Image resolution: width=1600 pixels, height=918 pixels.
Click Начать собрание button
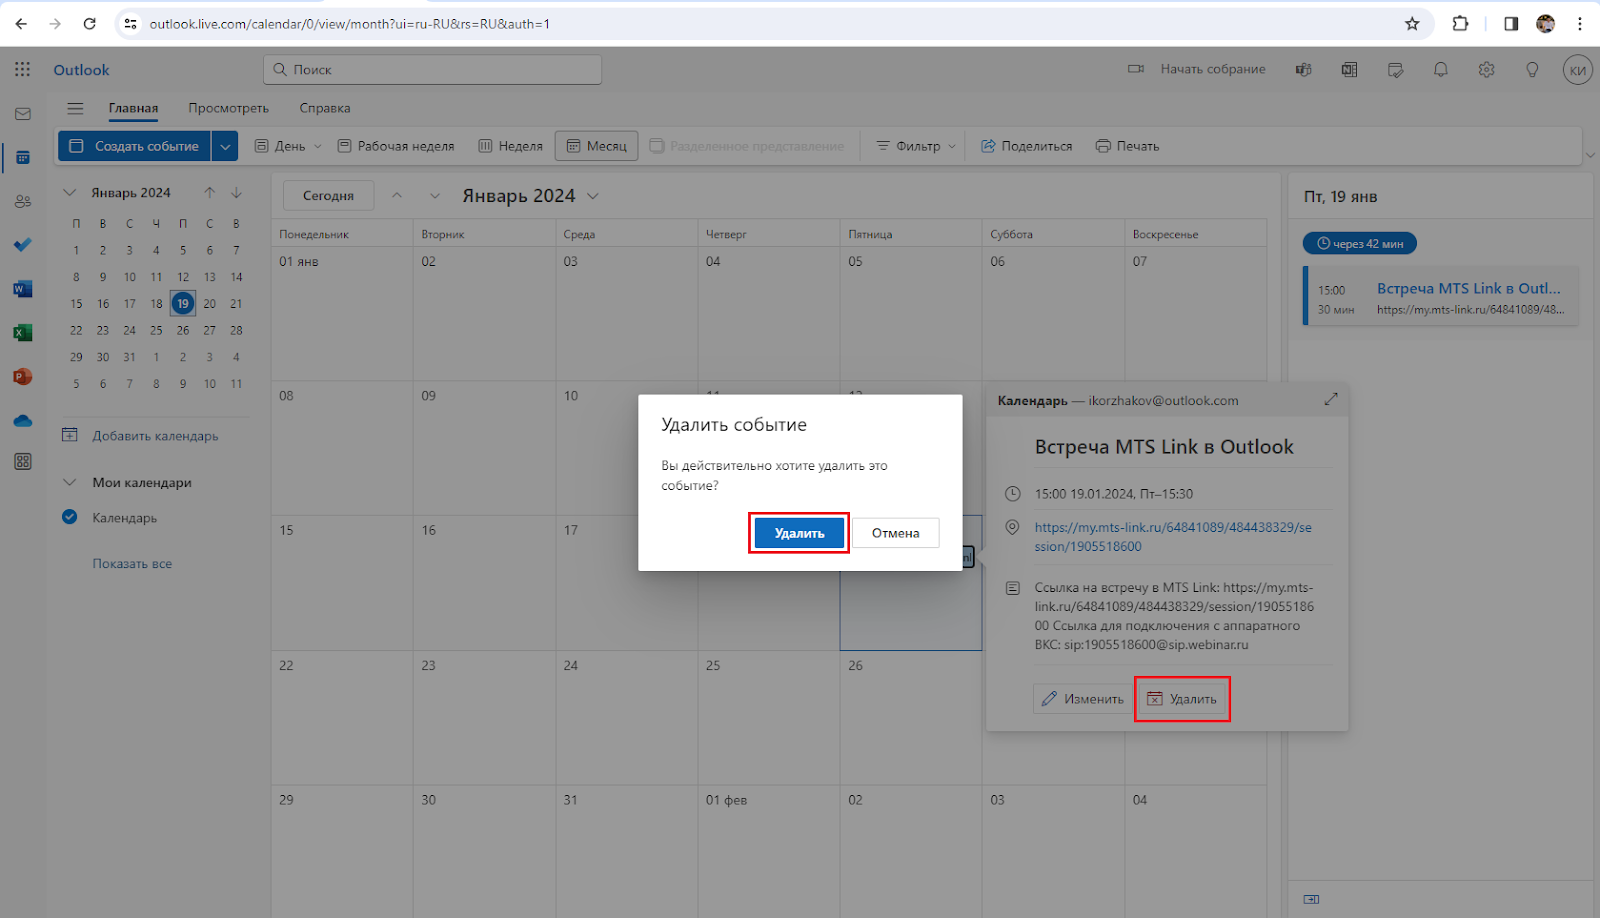click(1196, 69)
